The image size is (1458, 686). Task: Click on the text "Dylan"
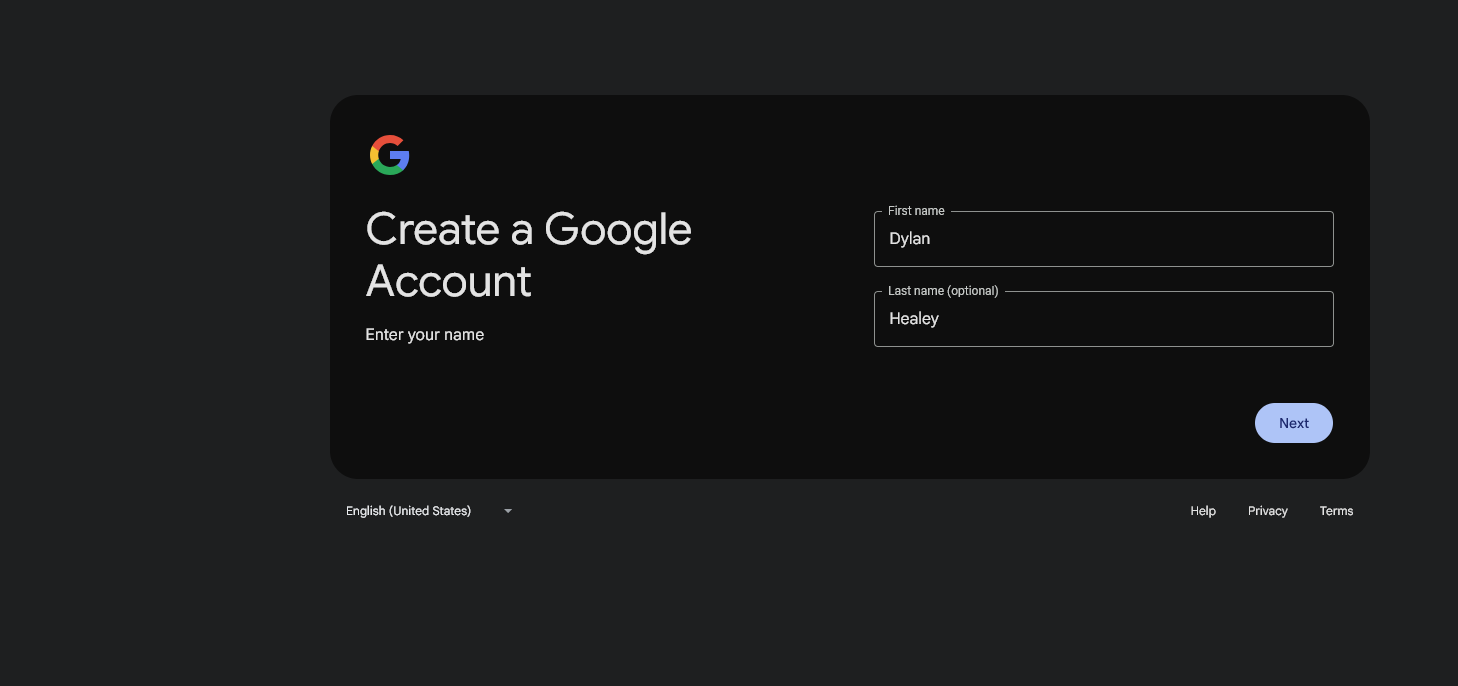pyautogui.click(x=909, y=239)
